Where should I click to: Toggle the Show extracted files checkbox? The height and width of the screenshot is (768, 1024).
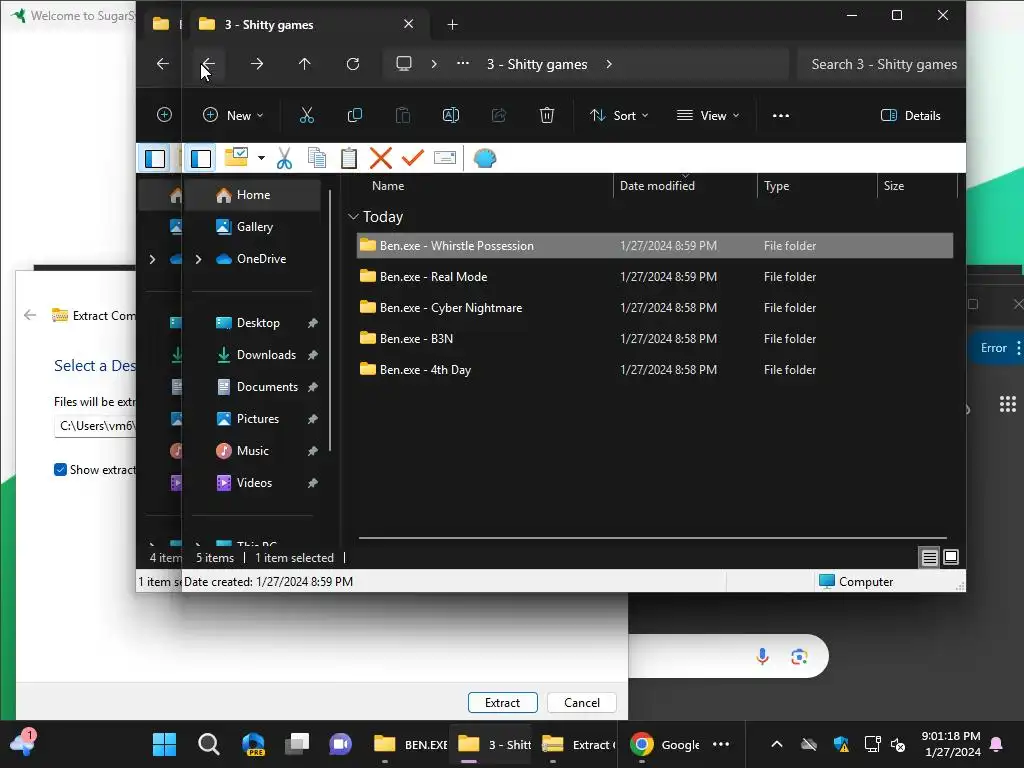coord(60,470)
